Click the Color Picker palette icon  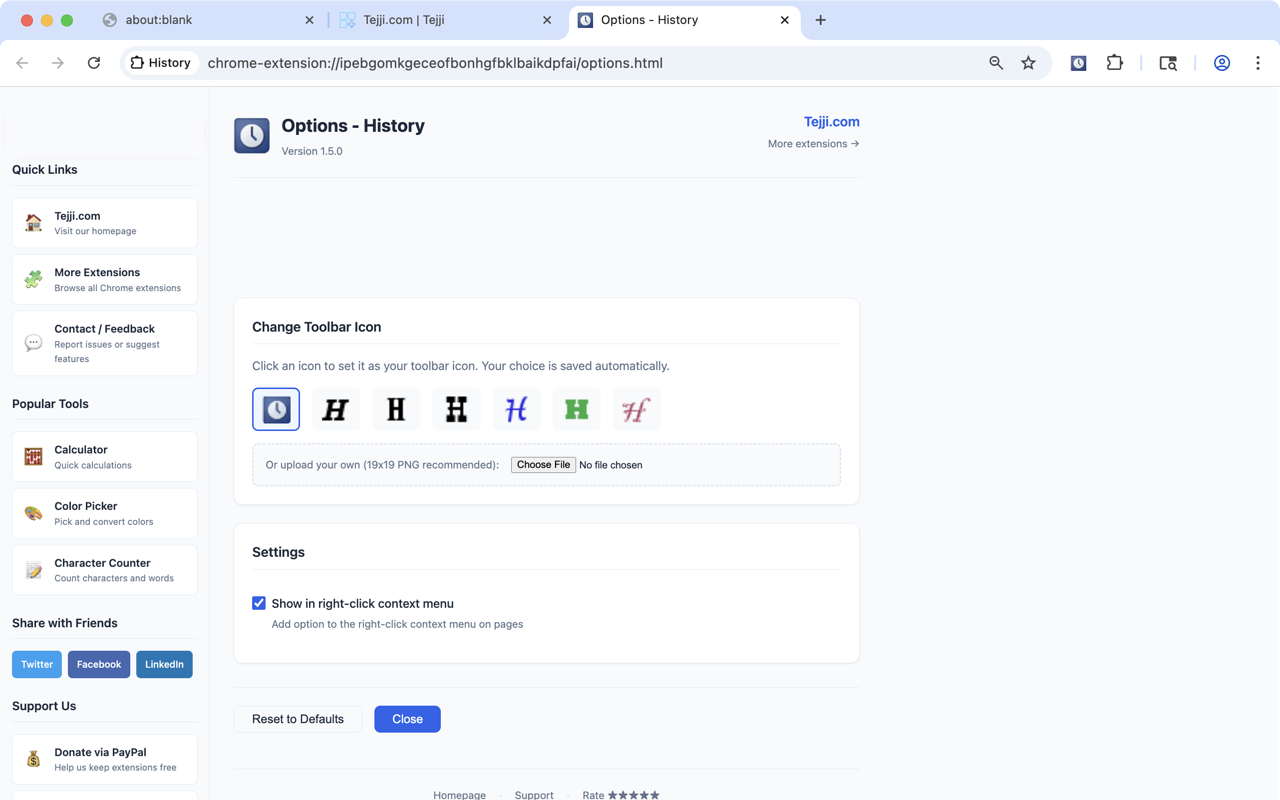pos(31,512)
